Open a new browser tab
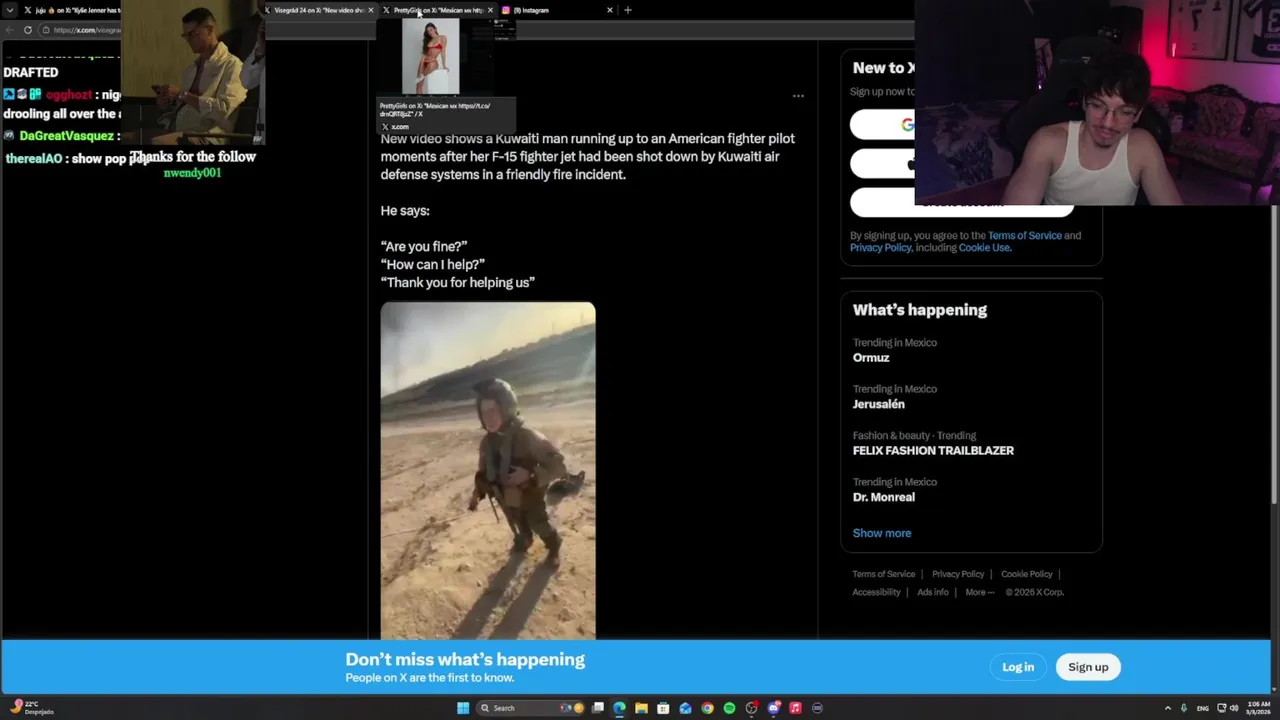 628,10
